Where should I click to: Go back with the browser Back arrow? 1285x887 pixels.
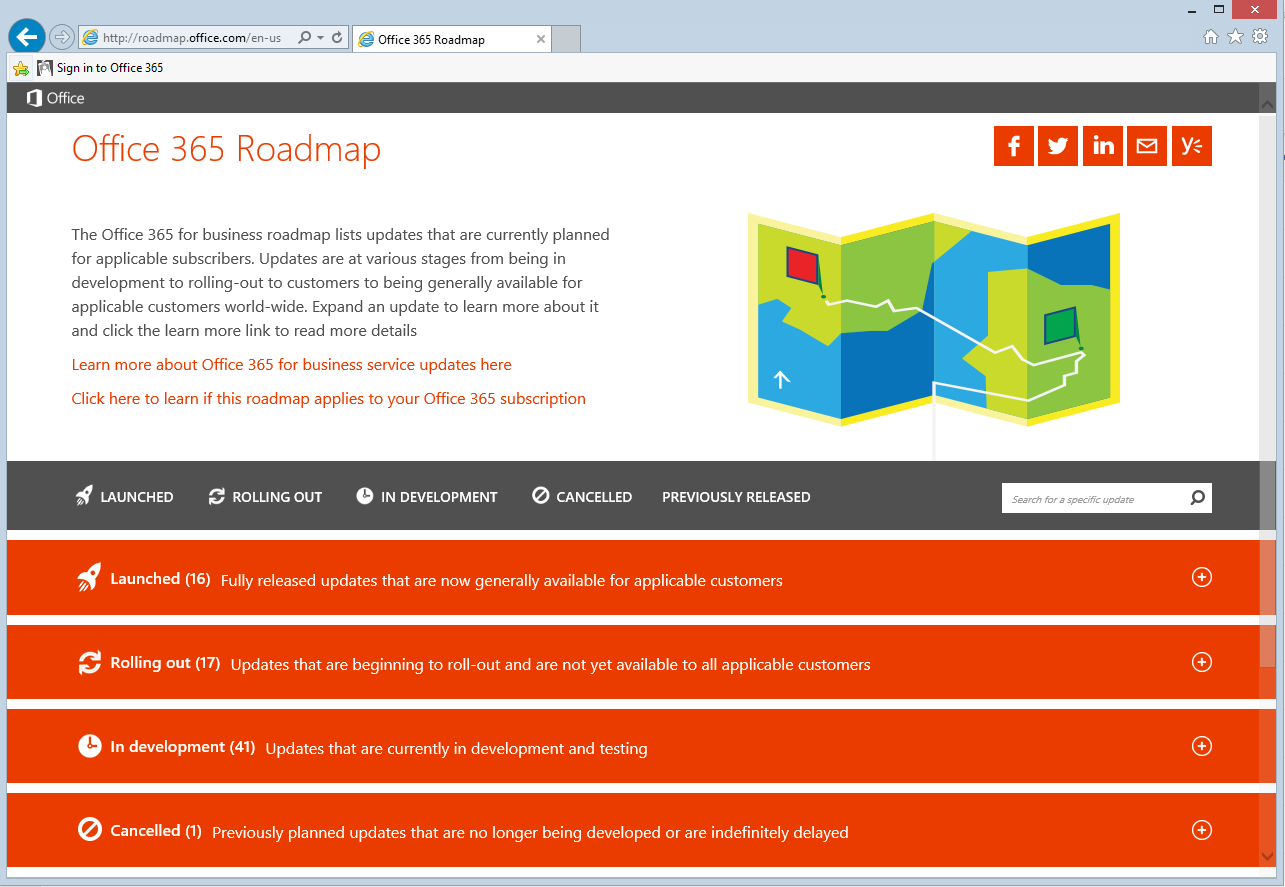(26, 38)
